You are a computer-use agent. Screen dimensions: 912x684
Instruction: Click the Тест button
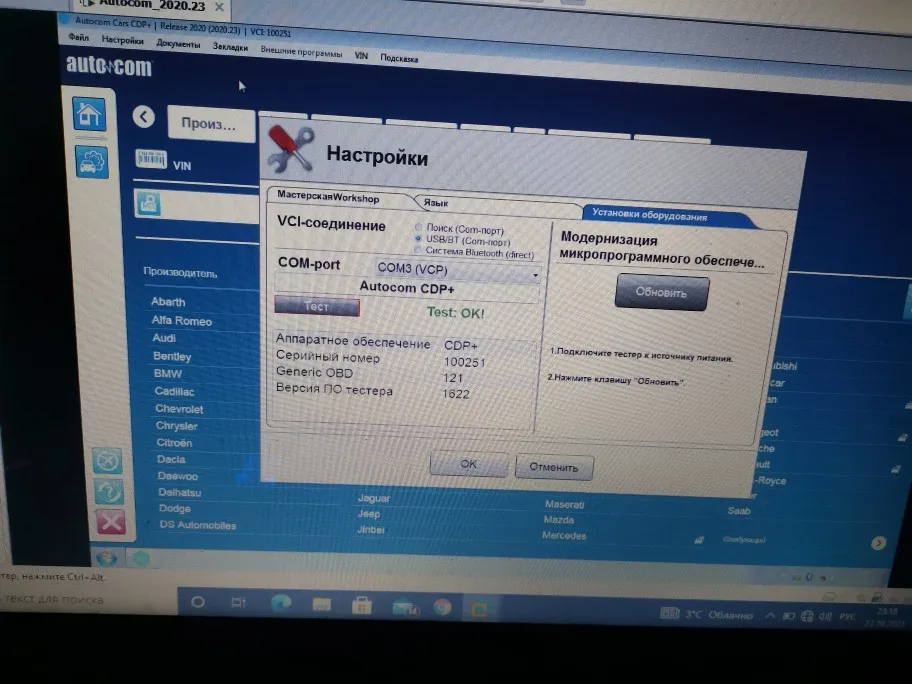click(x=317, y=307)
